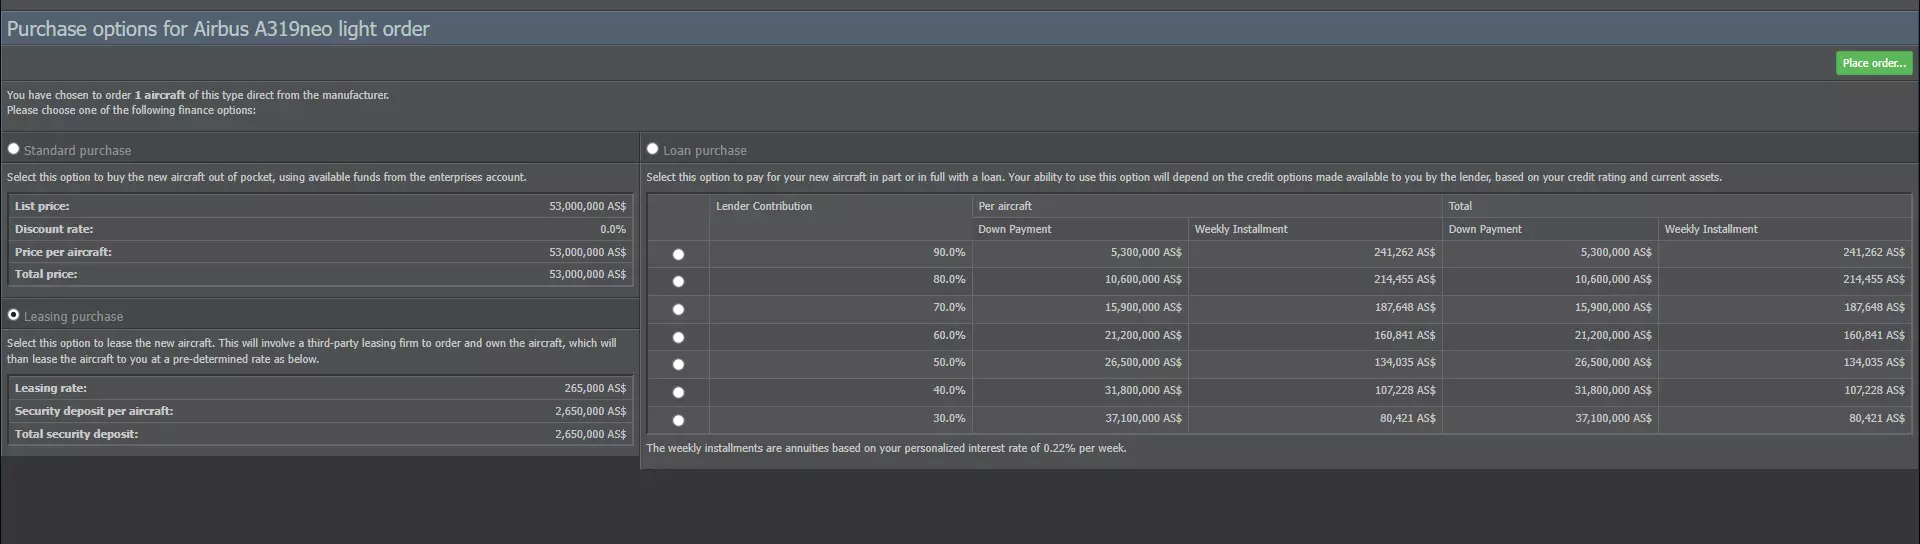Choose the 40.0% lender contribution radio
The height and width of the screenshot is (544, 1920).
coord(679,392)
